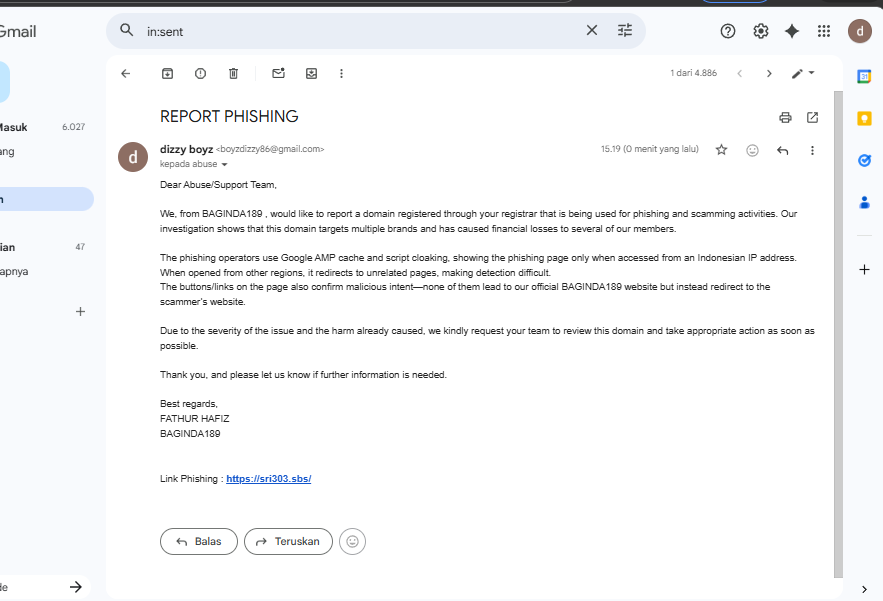Open the https://sri303.sbs/ link
Image resolution: width=883 pixels, height=601 pixels.
(x=269, y=479)
